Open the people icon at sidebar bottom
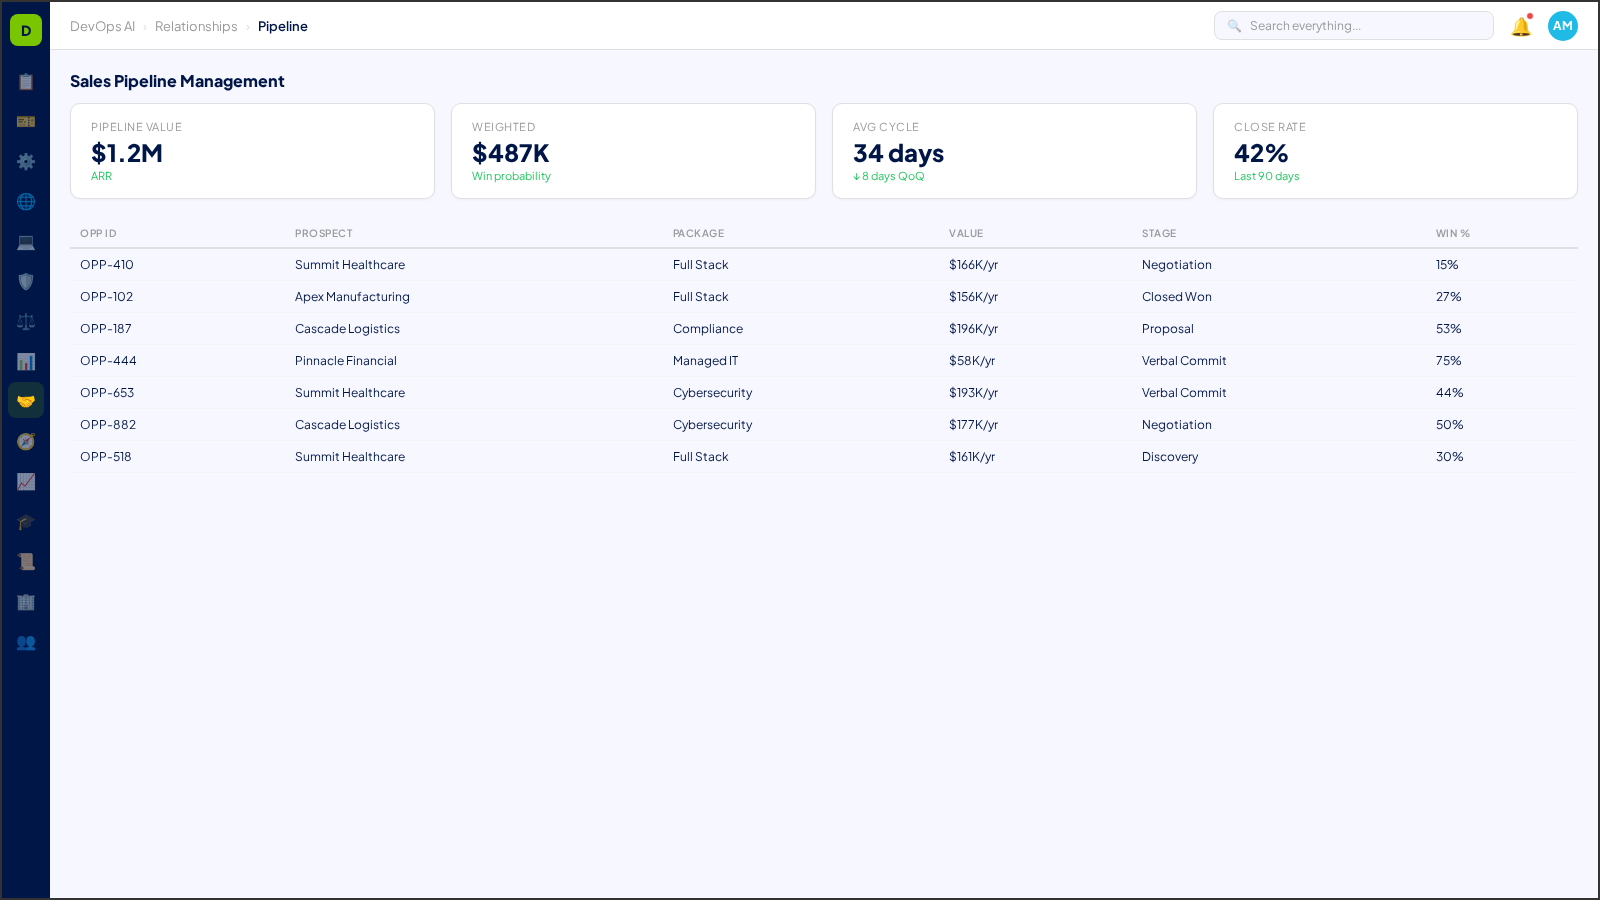Screen dimensions: 1600x900 (x=26, y=643)
